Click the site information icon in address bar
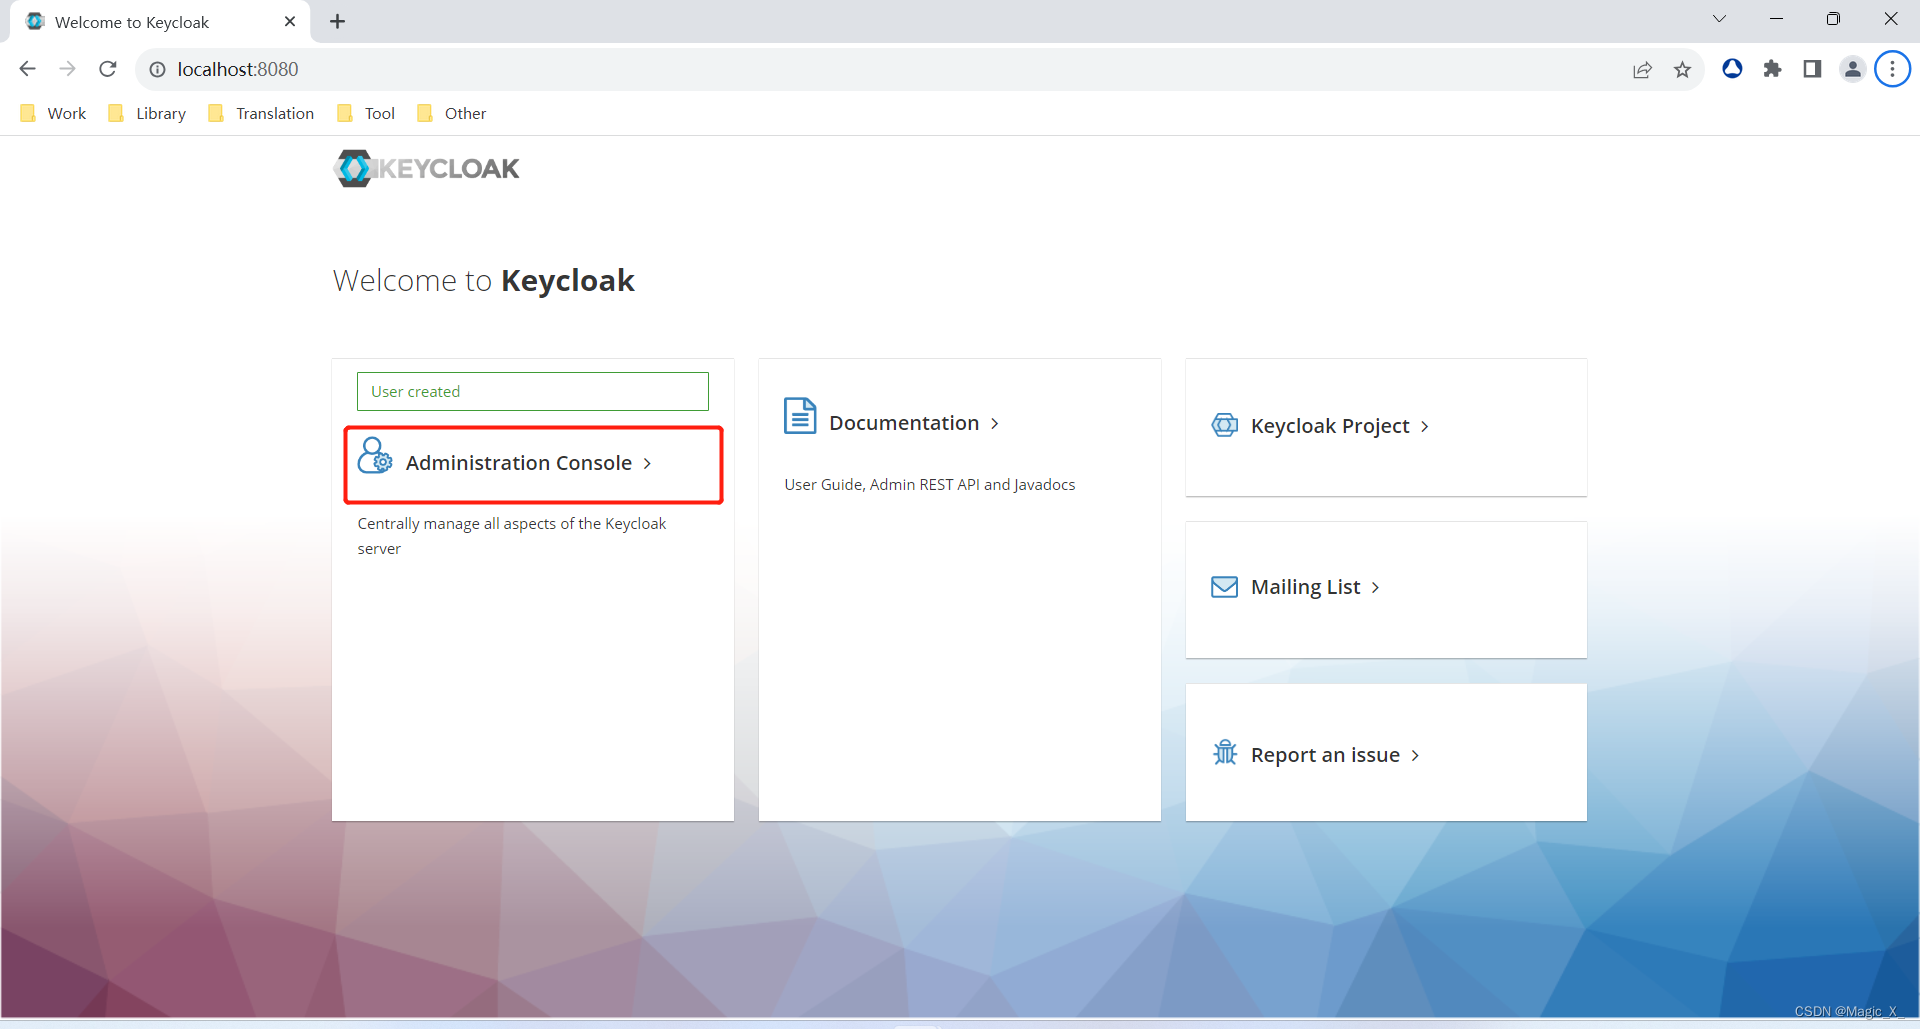1920x1029 pixels. coord(157,69)
